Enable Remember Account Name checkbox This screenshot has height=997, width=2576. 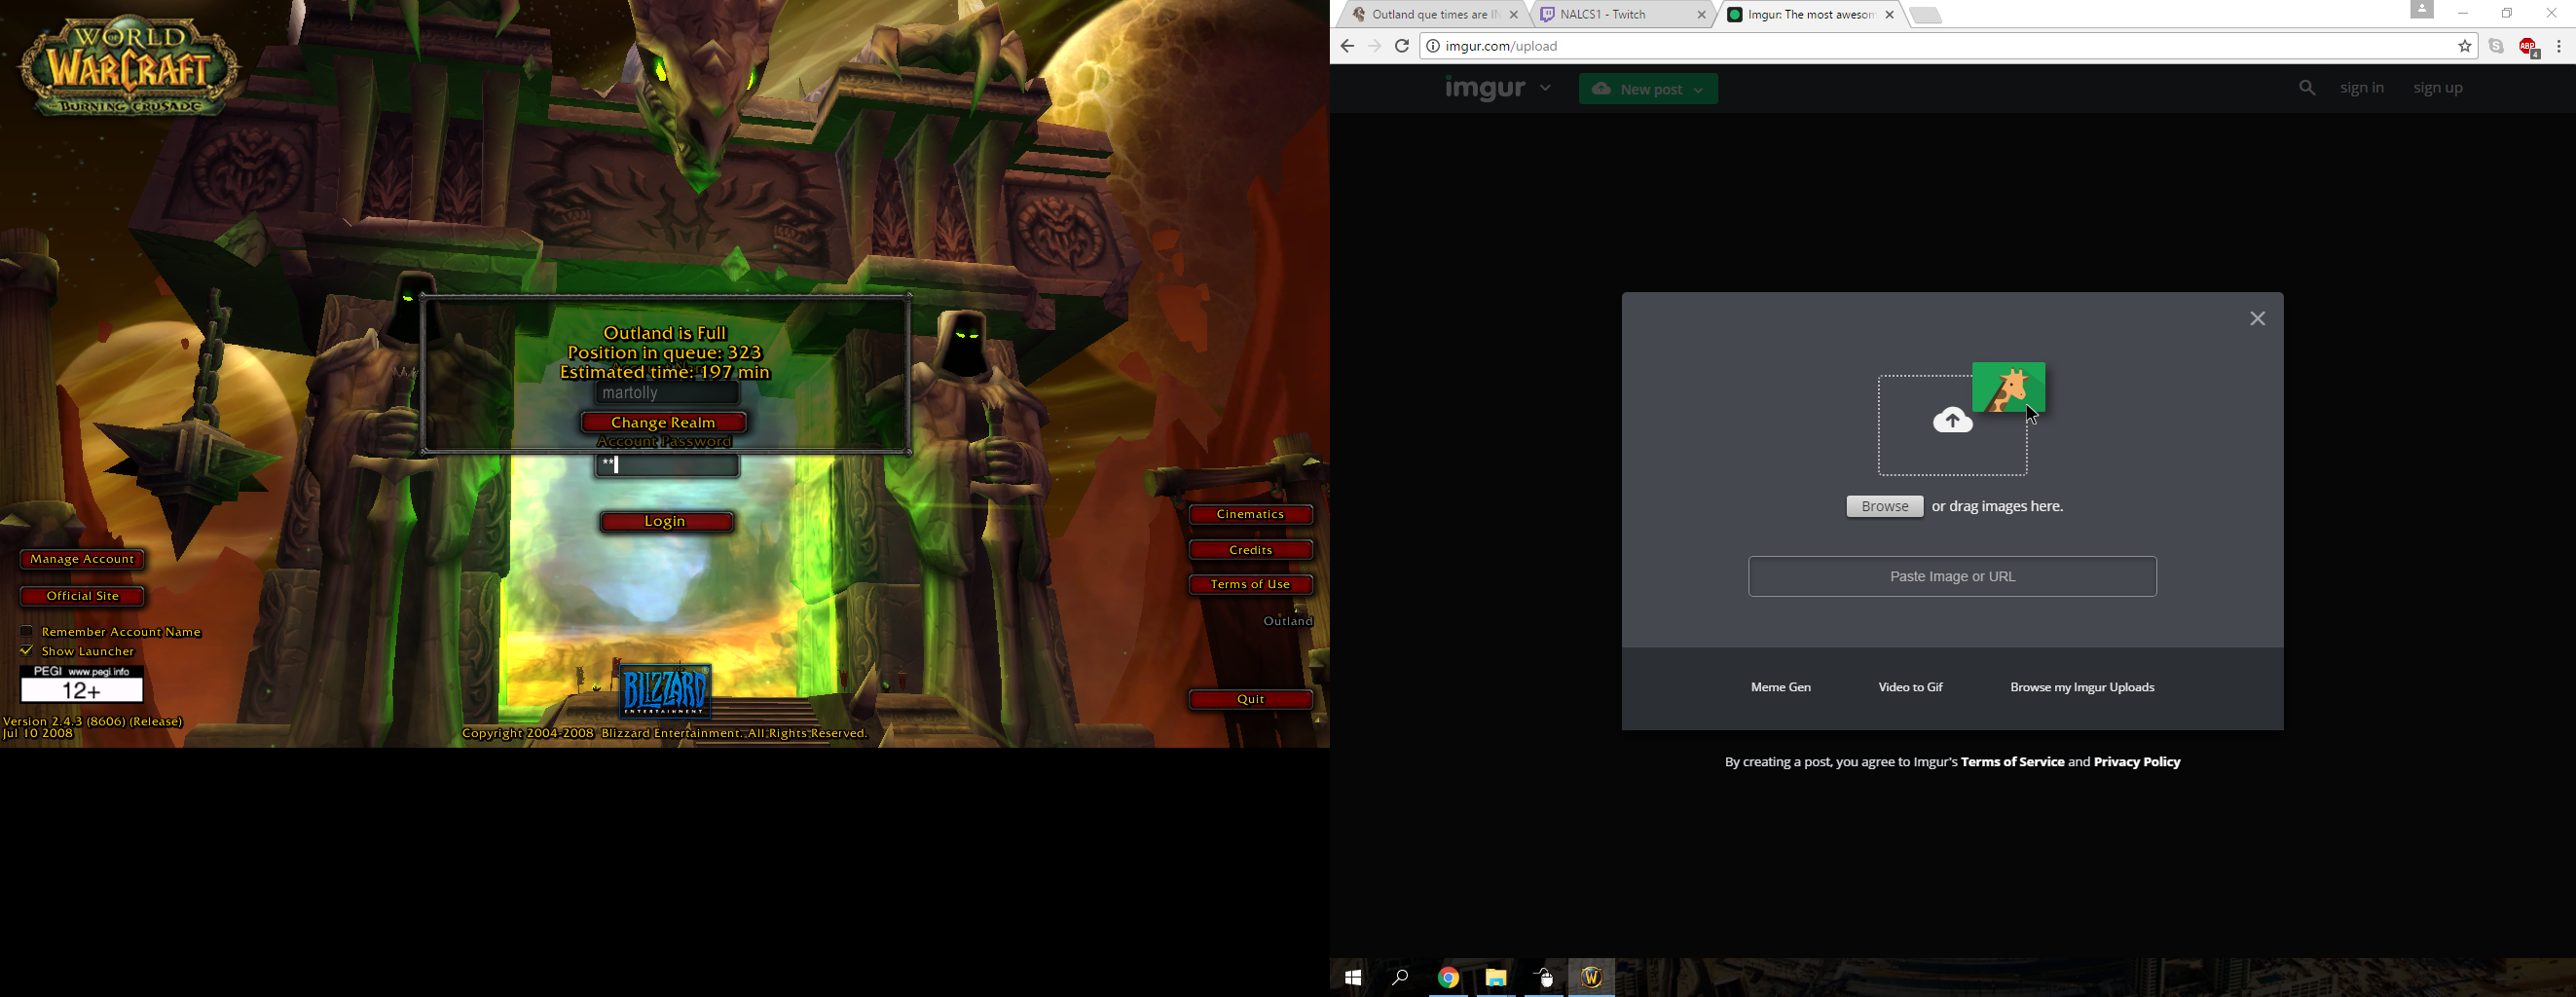coord(27,631)
